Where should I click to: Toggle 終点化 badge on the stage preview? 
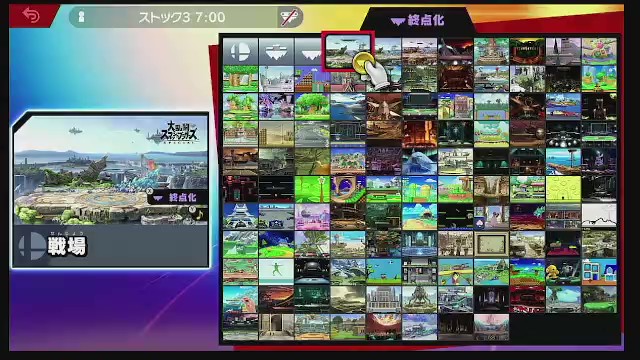(177, 198)
